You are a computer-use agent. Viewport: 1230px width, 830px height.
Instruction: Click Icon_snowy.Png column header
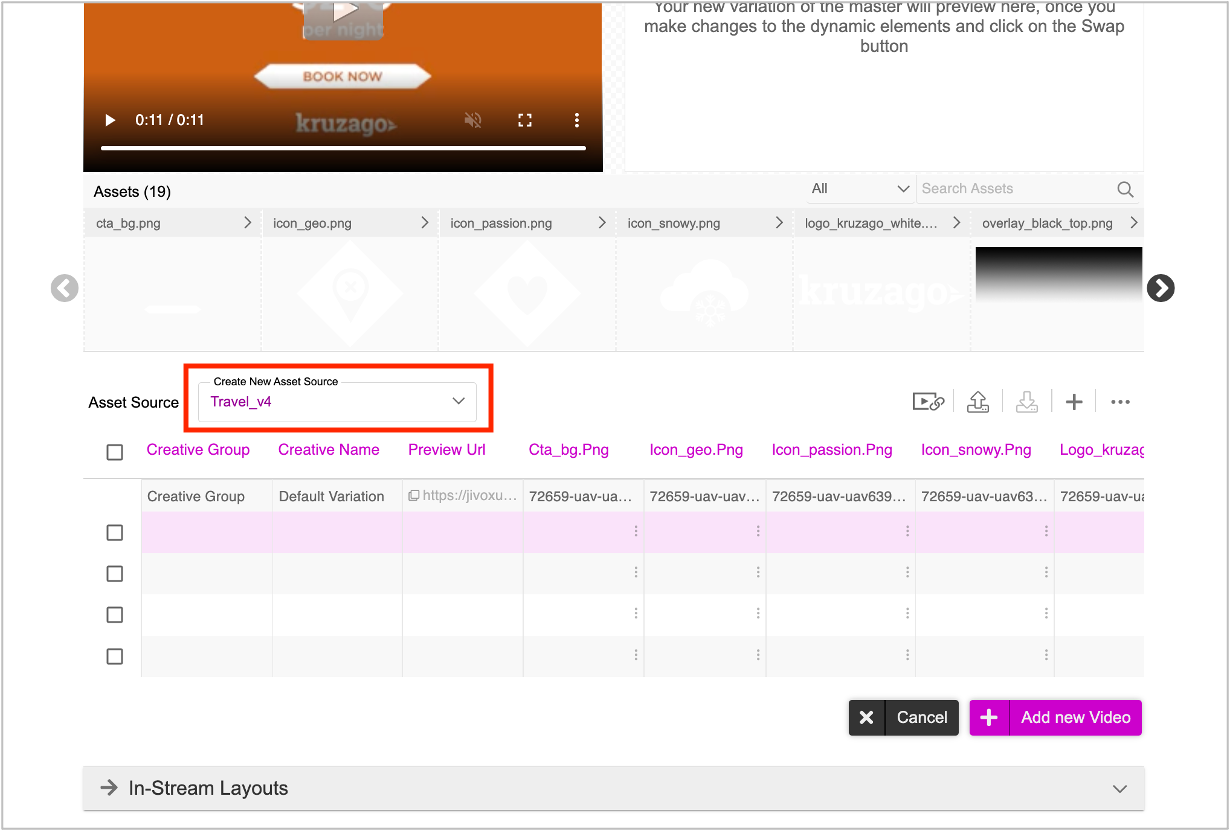[x=976, y=450]
